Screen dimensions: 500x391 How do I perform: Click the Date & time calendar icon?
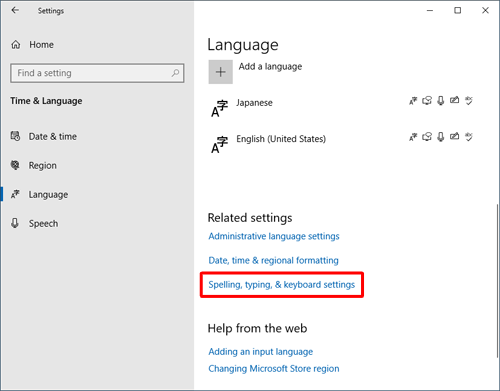pos(15,136)
